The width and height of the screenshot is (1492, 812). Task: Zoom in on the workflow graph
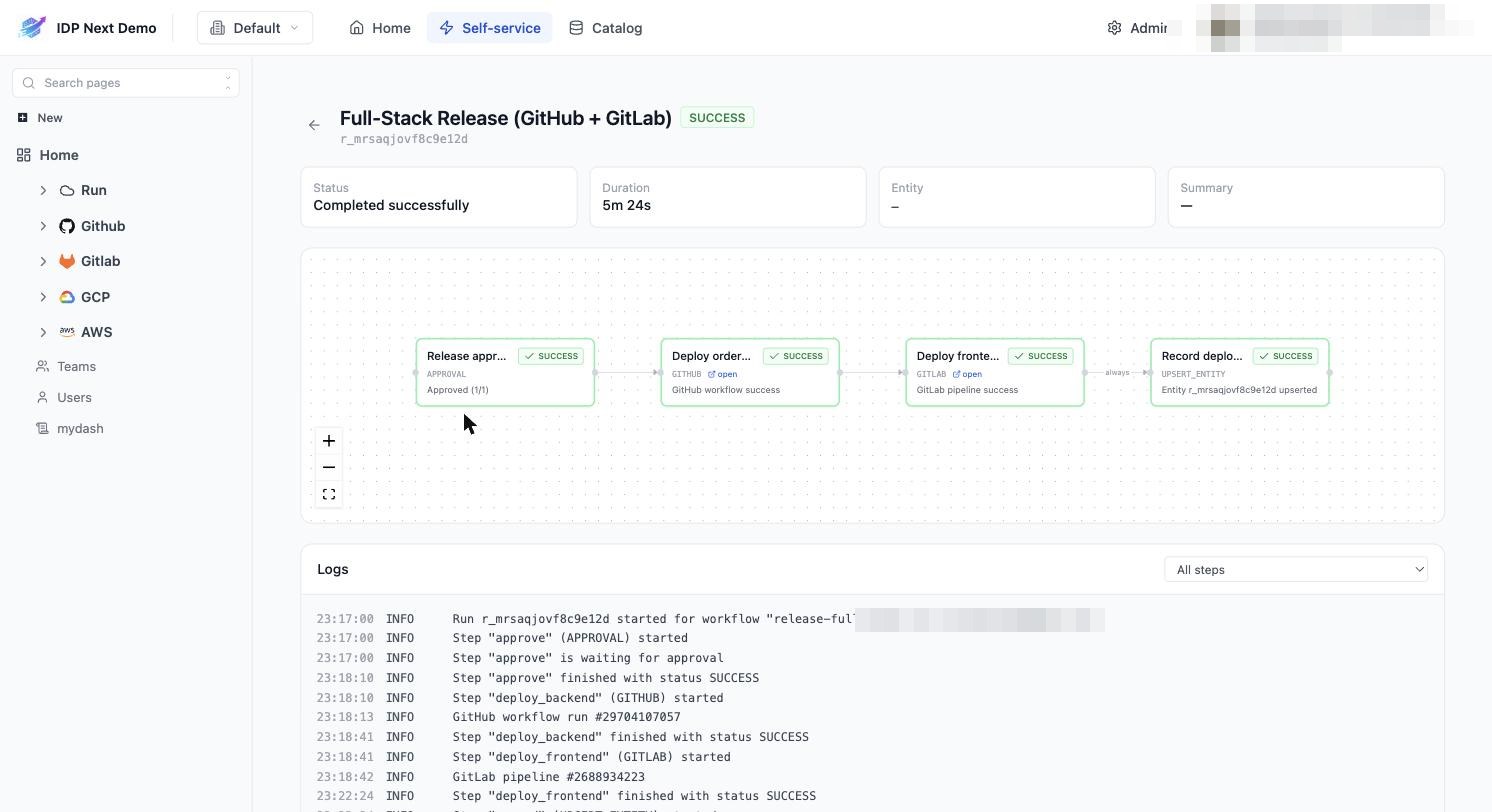(x=329, y=441)
